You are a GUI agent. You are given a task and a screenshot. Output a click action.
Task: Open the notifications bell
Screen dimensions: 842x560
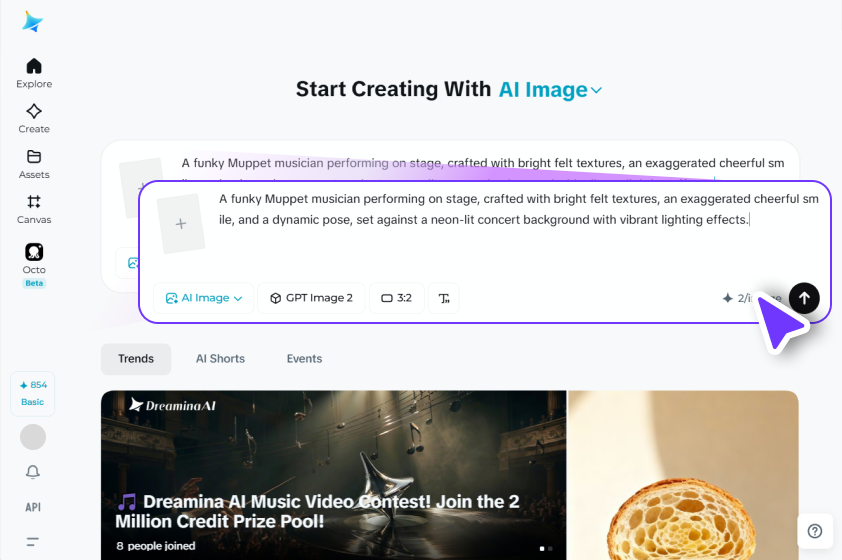click(x=33, y=472)
